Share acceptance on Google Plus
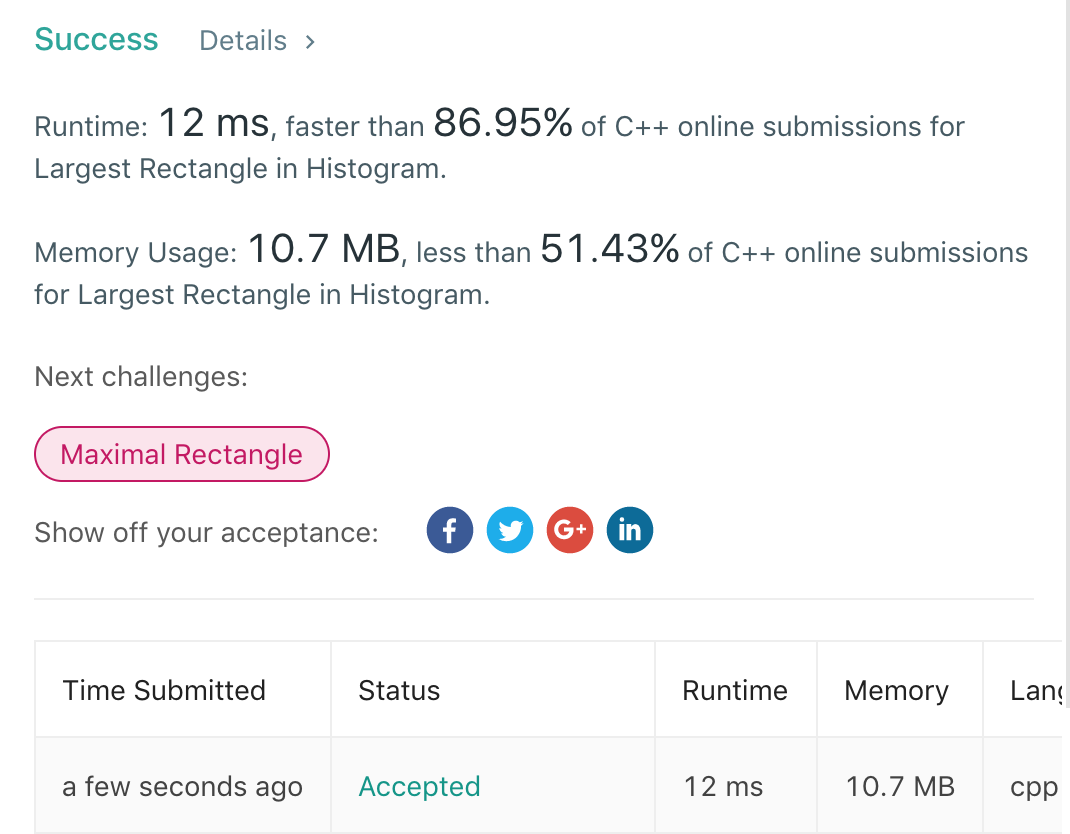 point(570,530)
